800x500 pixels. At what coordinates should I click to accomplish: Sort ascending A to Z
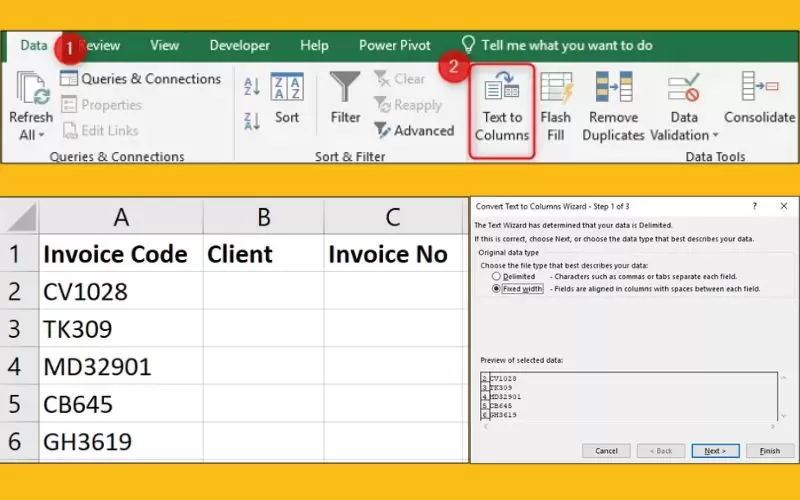[x=252, y=87]
